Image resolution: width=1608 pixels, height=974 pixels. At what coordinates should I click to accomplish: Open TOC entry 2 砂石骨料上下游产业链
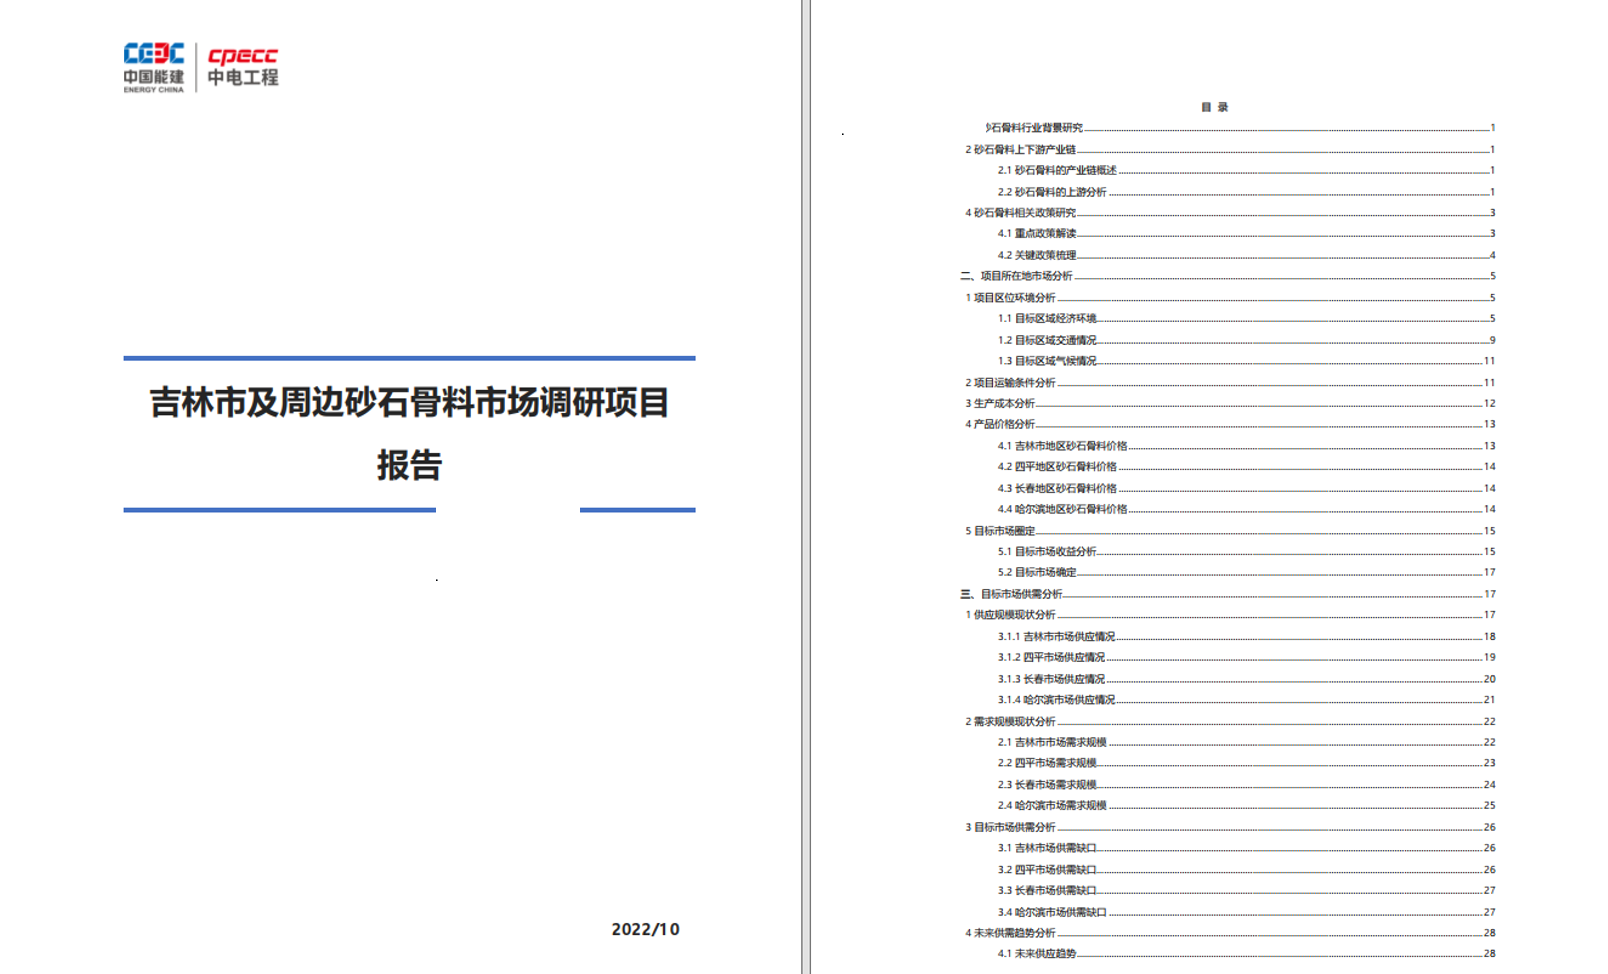[x=1020, y=150]
